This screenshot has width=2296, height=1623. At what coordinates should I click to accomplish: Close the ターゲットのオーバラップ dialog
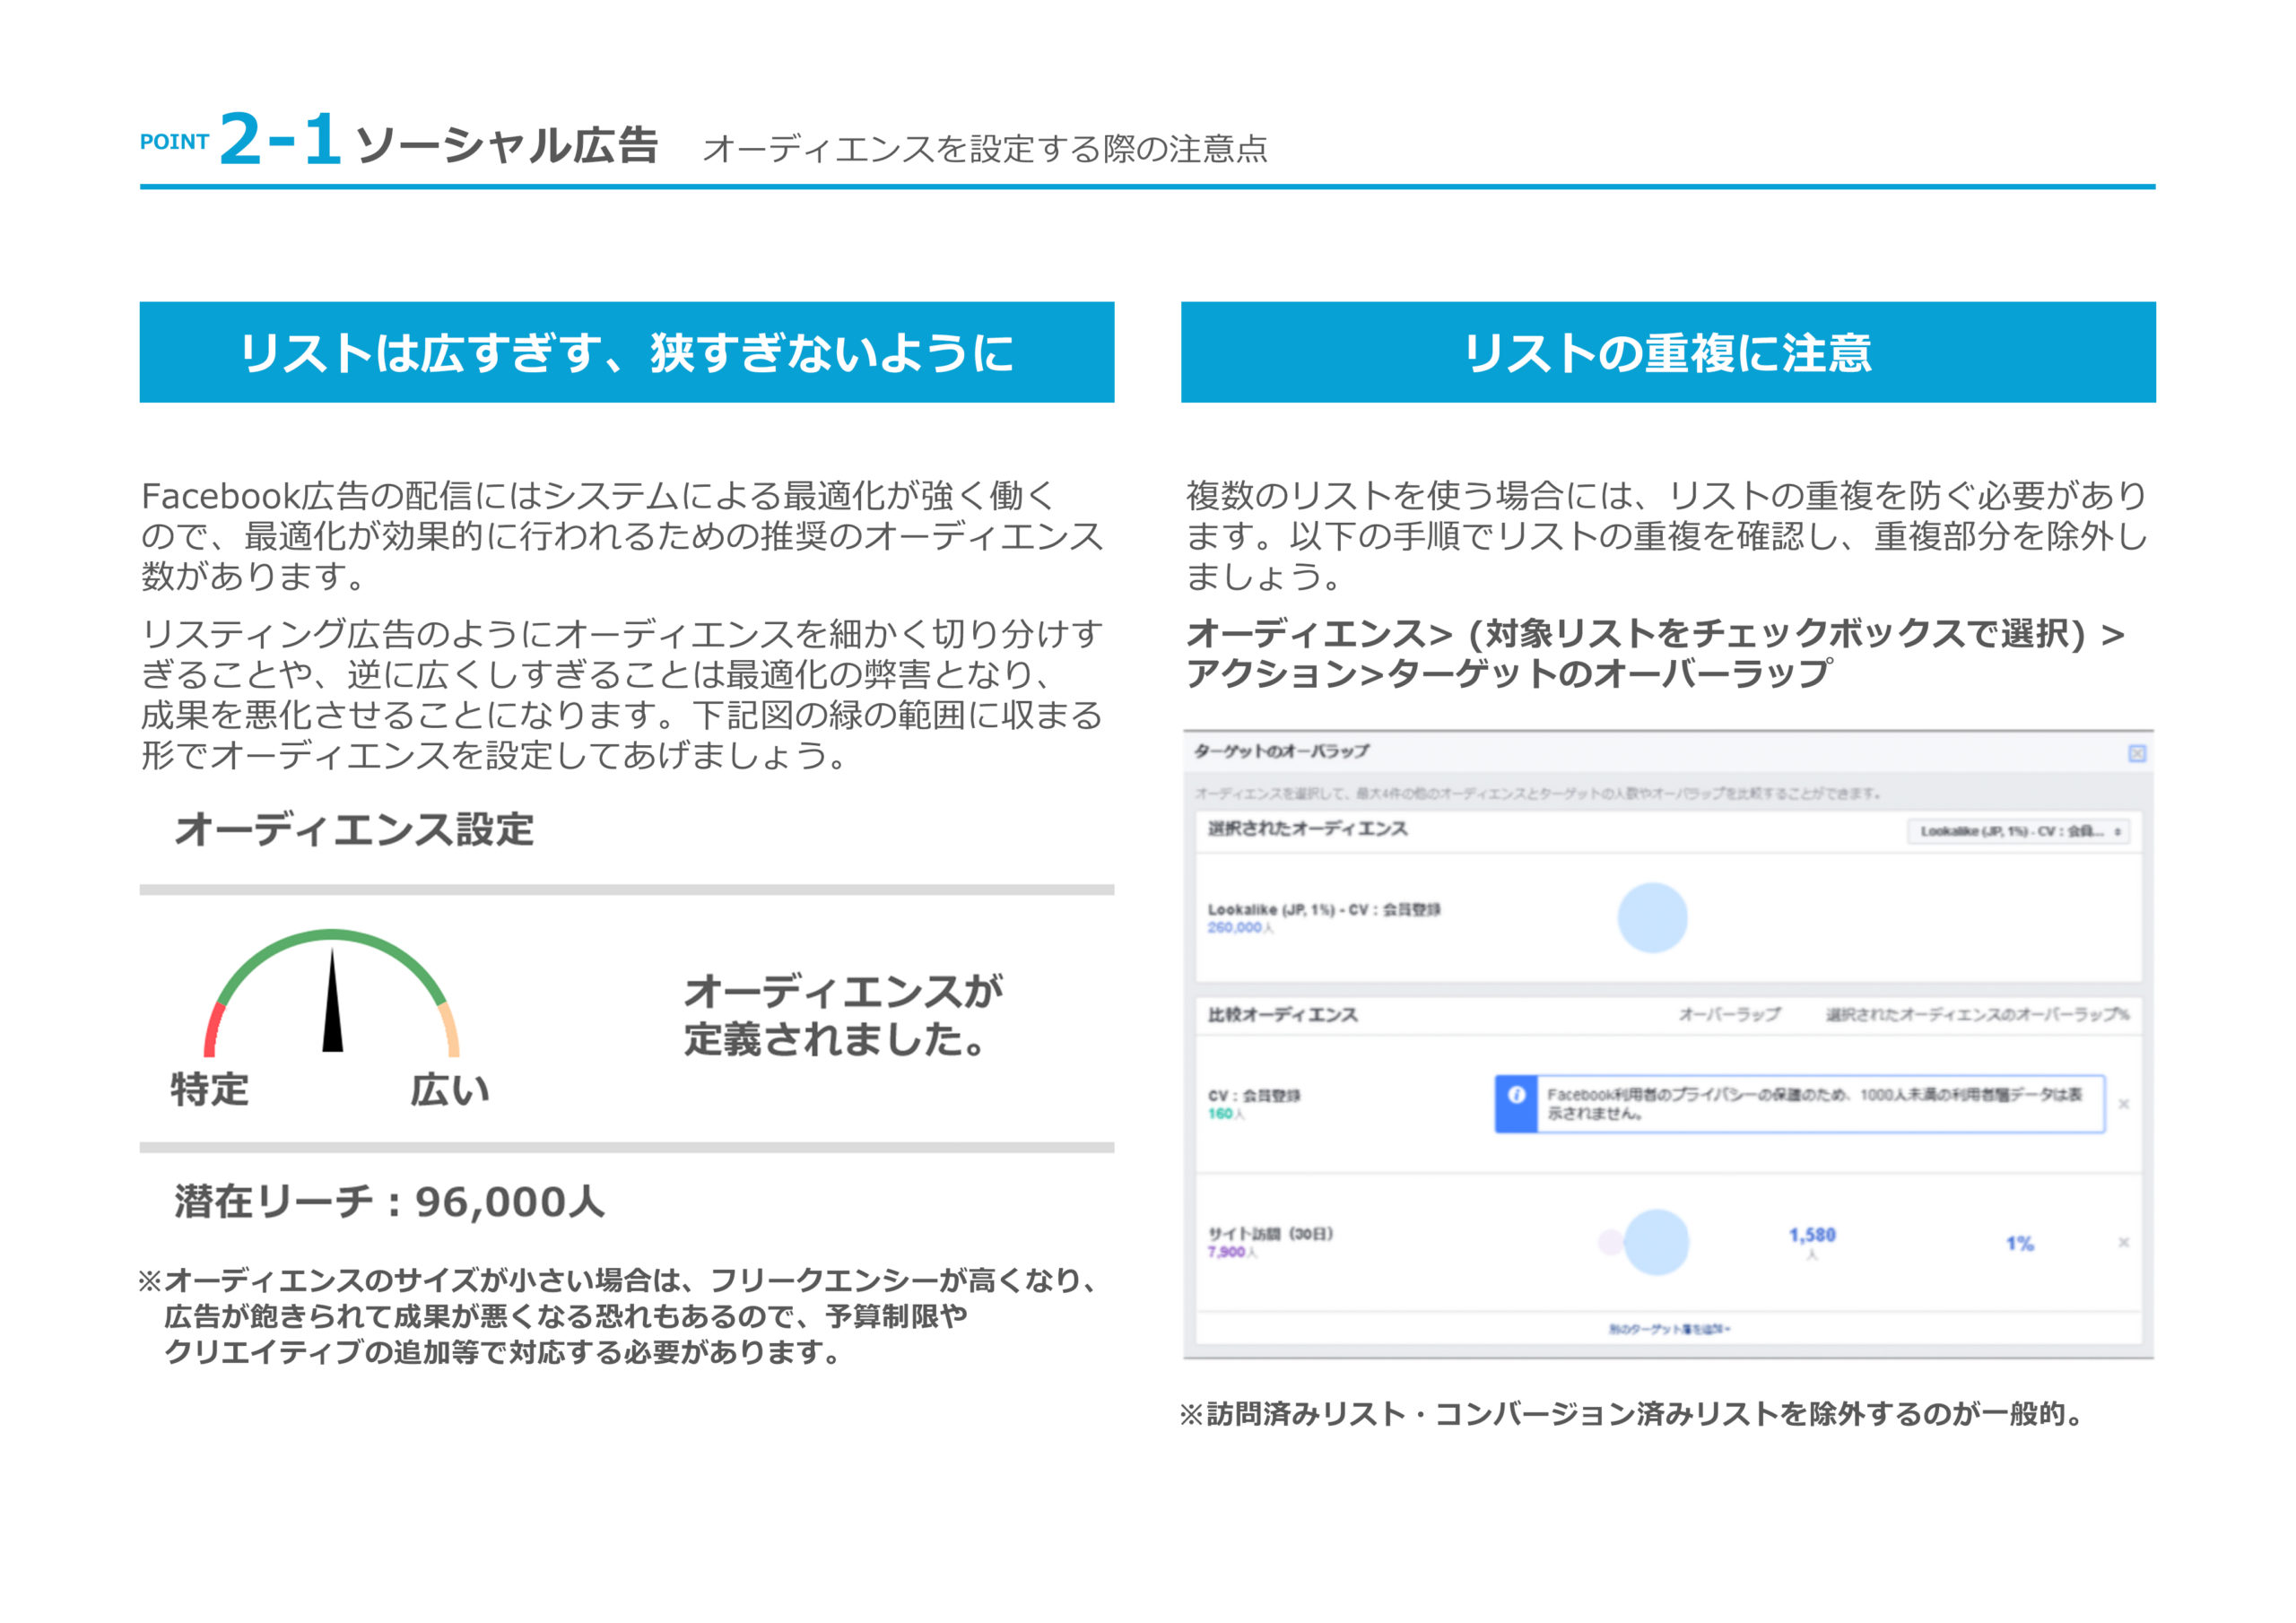[x=2137, y=753]
